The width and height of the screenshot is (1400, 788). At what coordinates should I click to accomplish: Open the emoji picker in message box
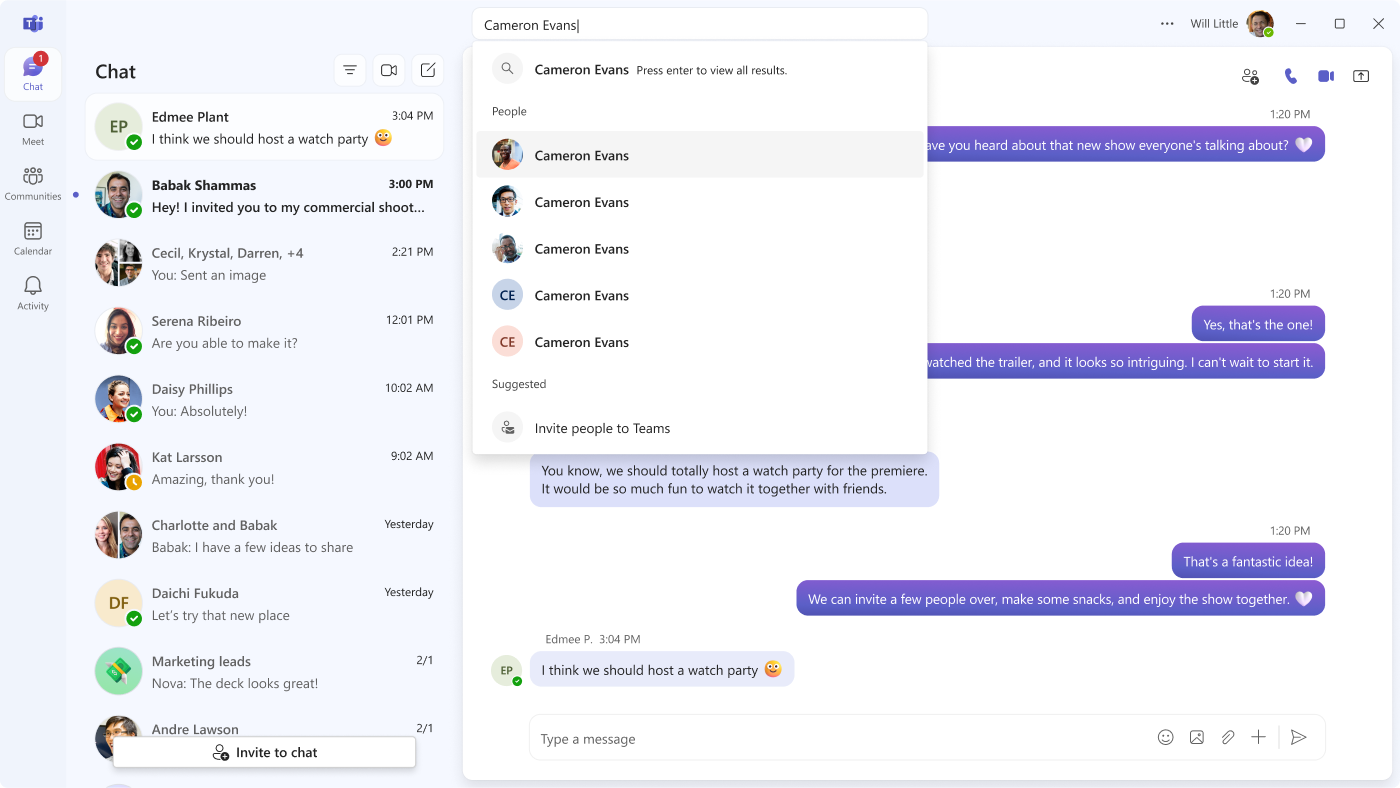pyautogui.click(x=1165, y=738)
